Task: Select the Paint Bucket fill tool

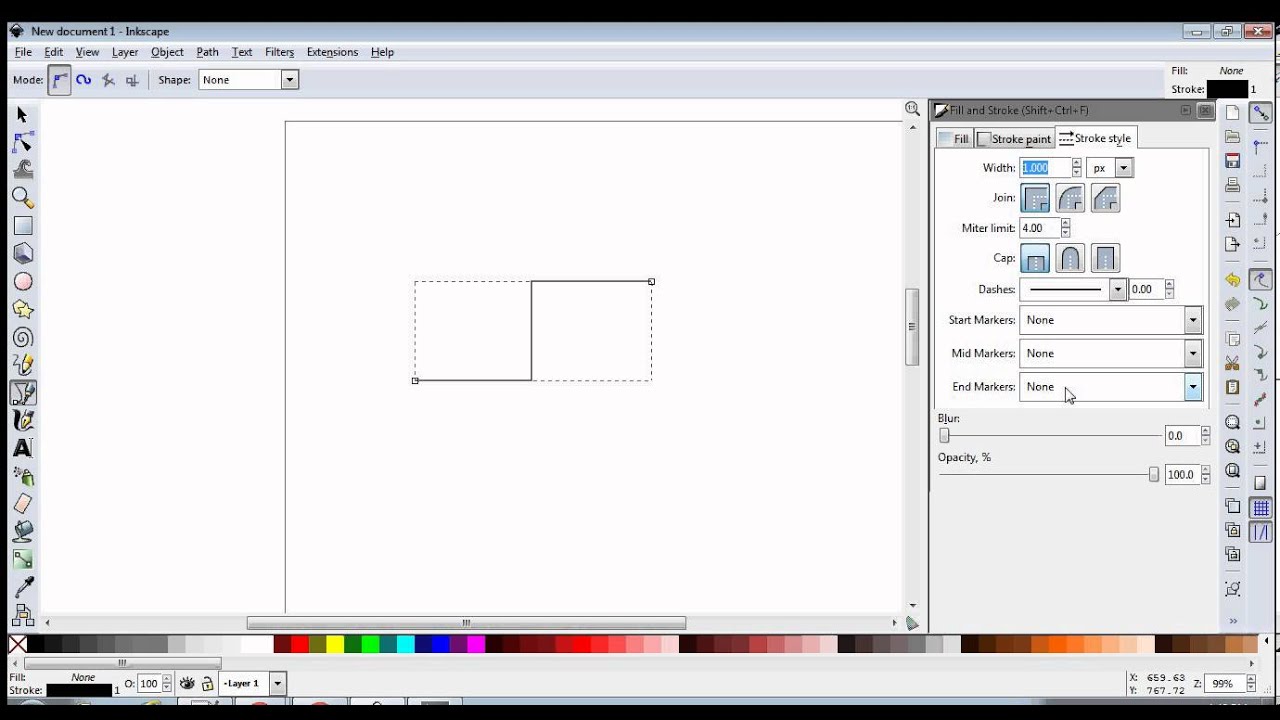Action: click(x=23, y=531)
